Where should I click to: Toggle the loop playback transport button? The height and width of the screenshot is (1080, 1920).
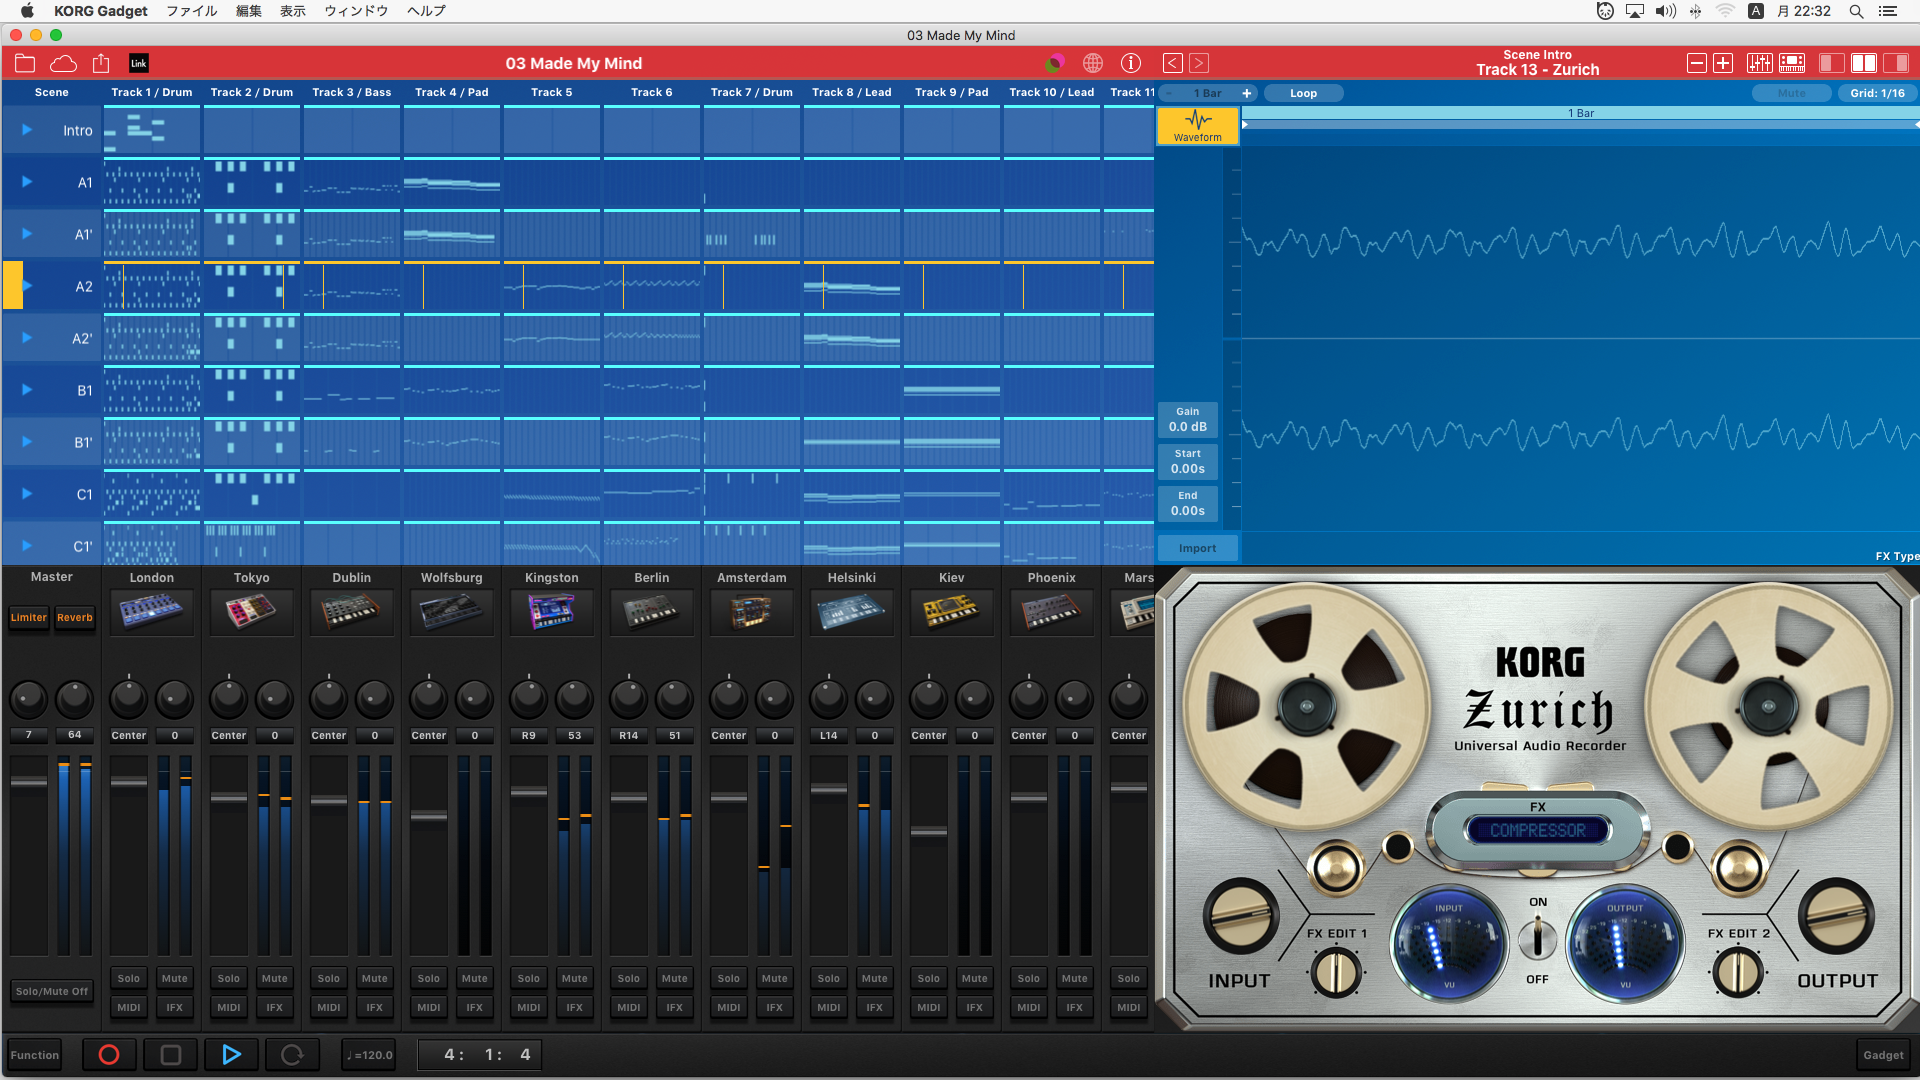pos(292,1055)
